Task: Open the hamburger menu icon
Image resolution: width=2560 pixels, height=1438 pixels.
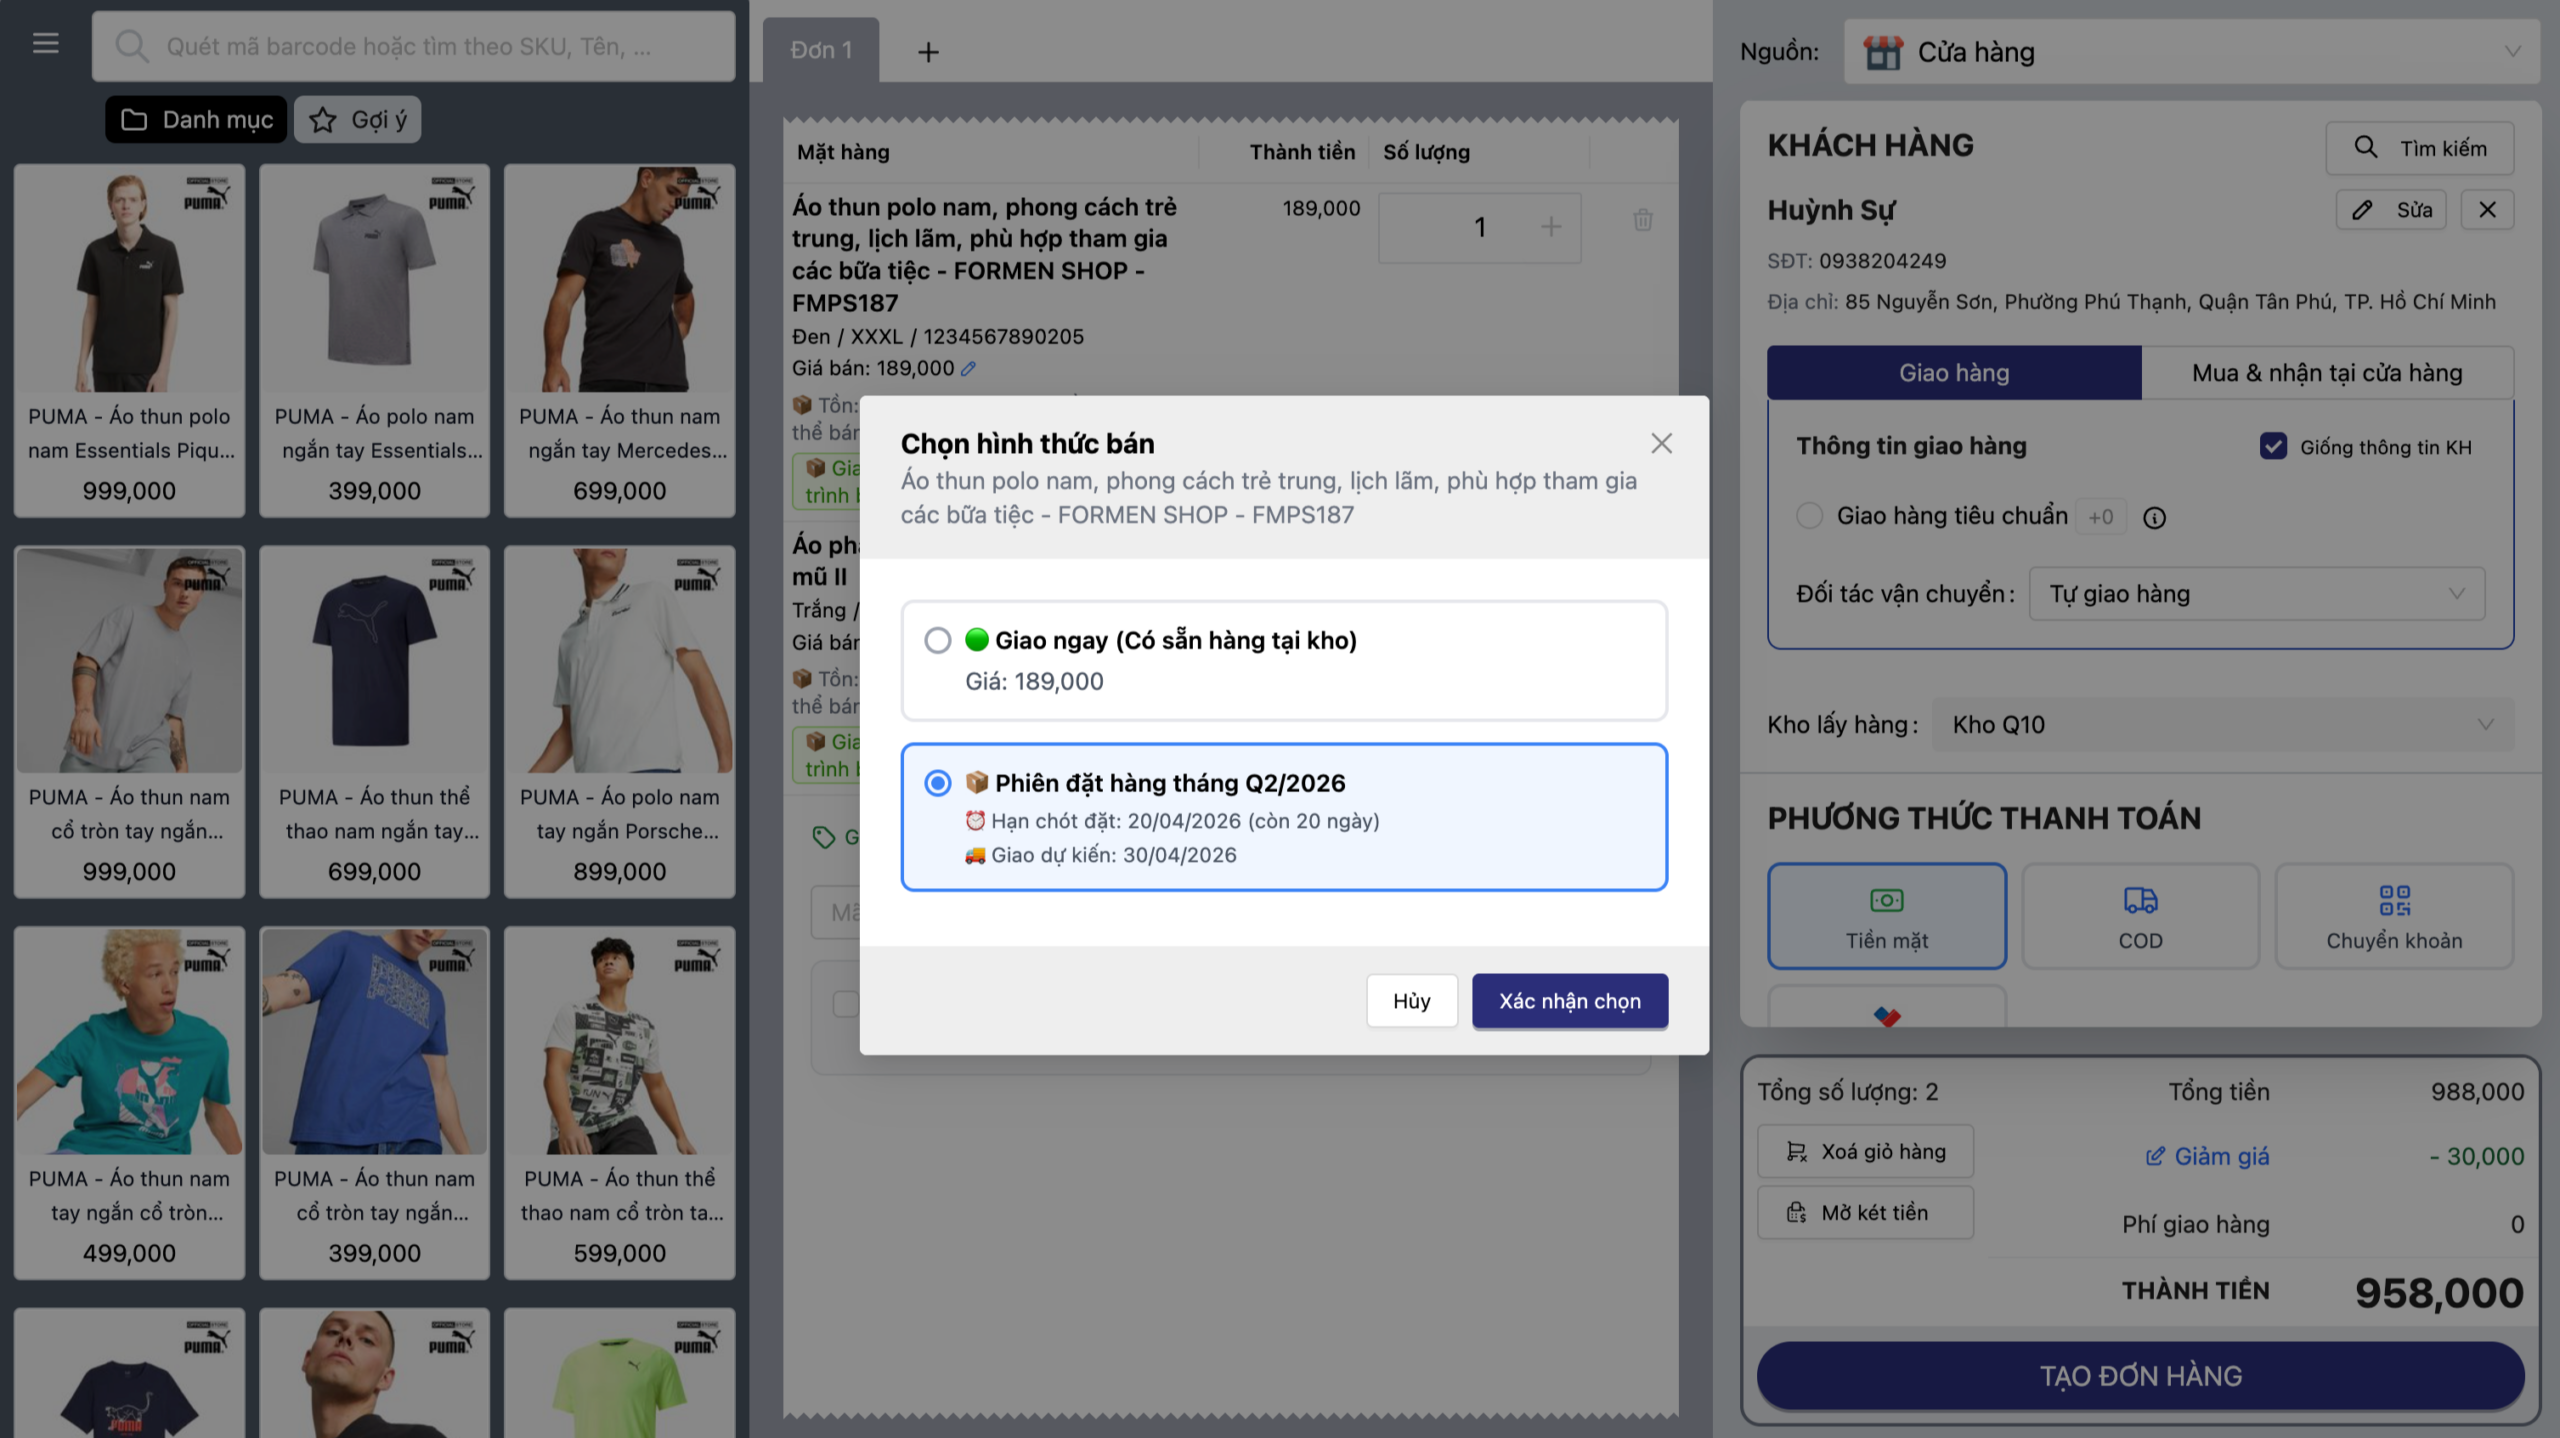Action: point(45,44)
